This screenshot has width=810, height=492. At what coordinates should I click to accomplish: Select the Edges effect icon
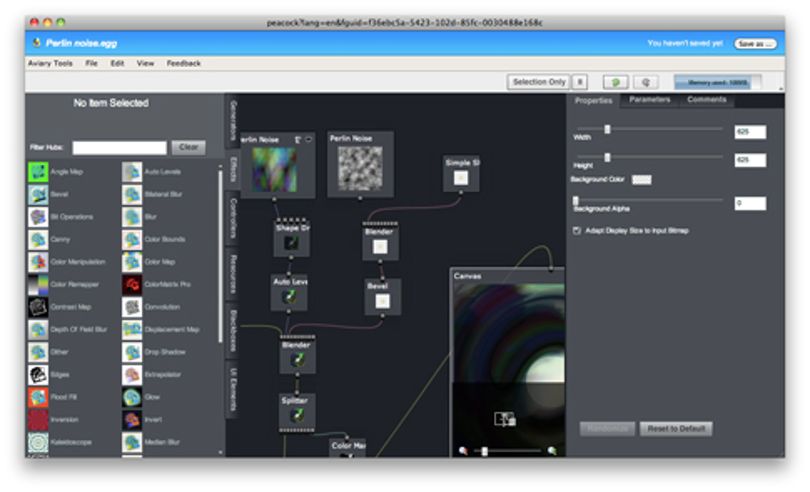pyautogui.click(x=38, y=375)
